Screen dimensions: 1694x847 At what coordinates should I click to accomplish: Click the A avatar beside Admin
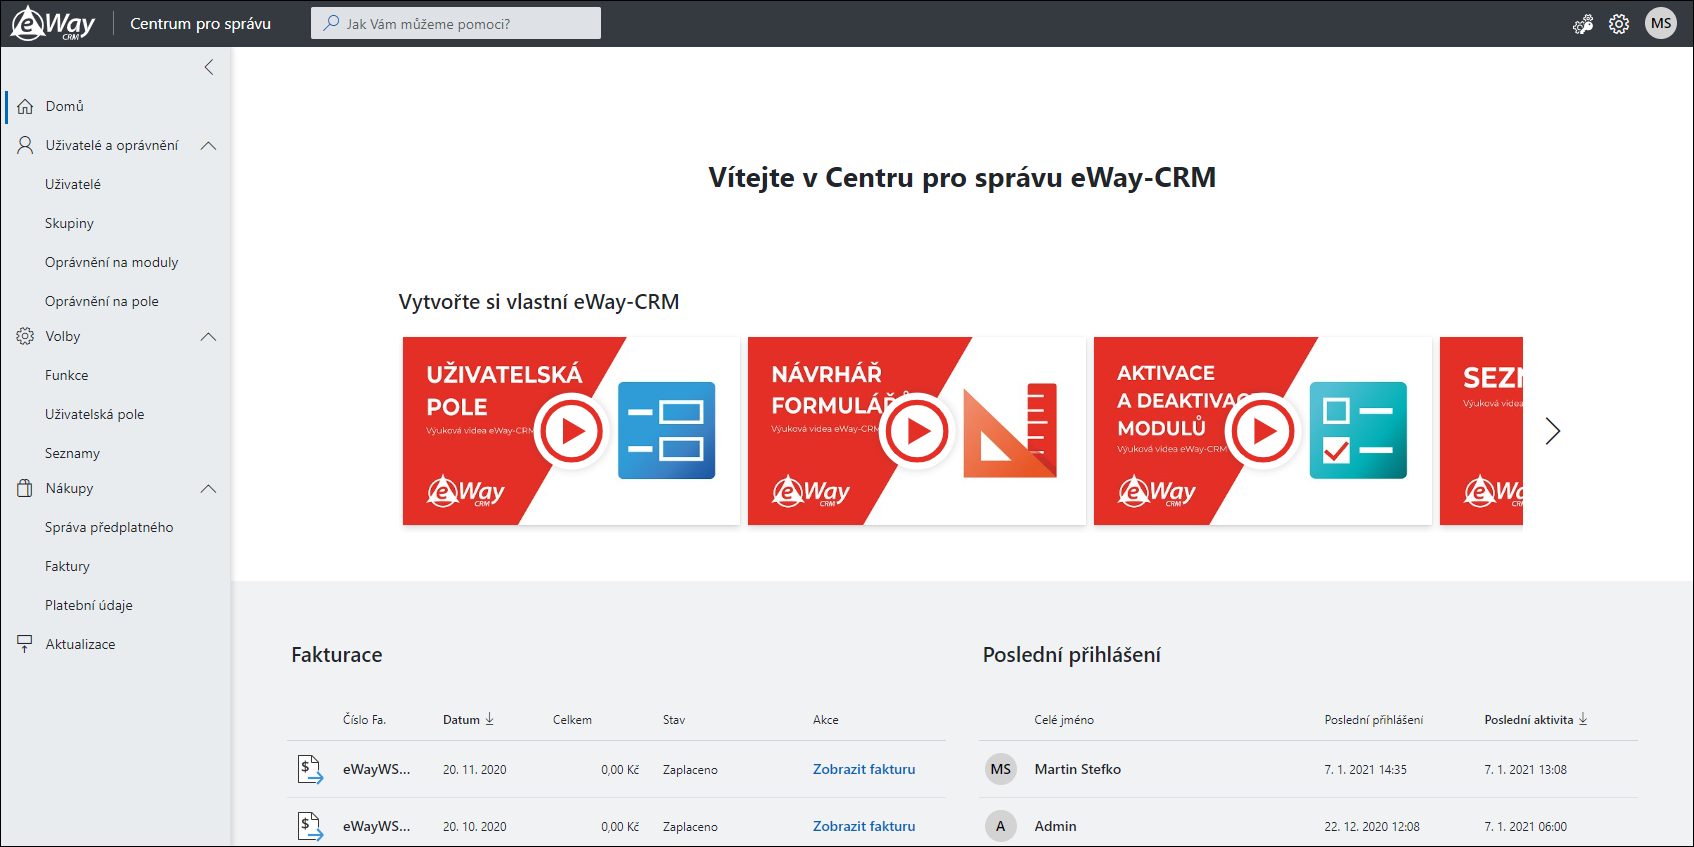(x=1001, y=826)
